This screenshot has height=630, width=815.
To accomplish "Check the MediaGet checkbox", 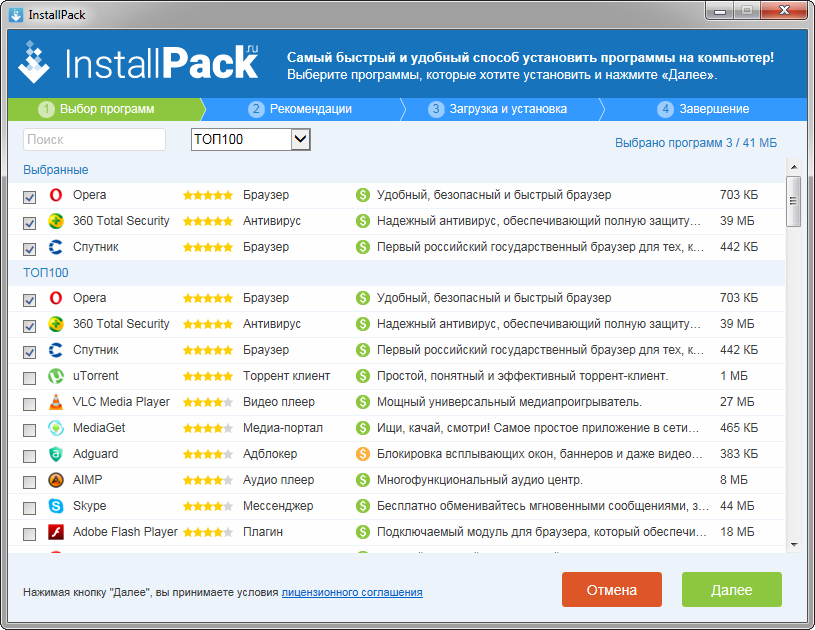I will click(30, 430).
